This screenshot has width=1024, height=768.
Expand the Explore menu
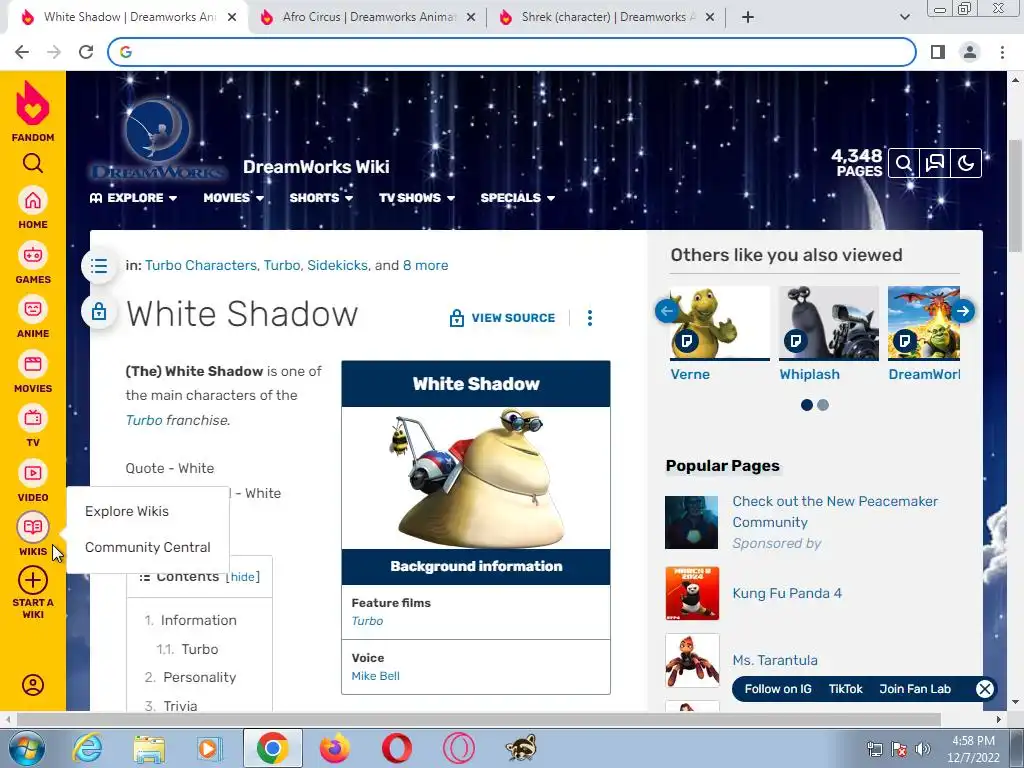(133, 198)
